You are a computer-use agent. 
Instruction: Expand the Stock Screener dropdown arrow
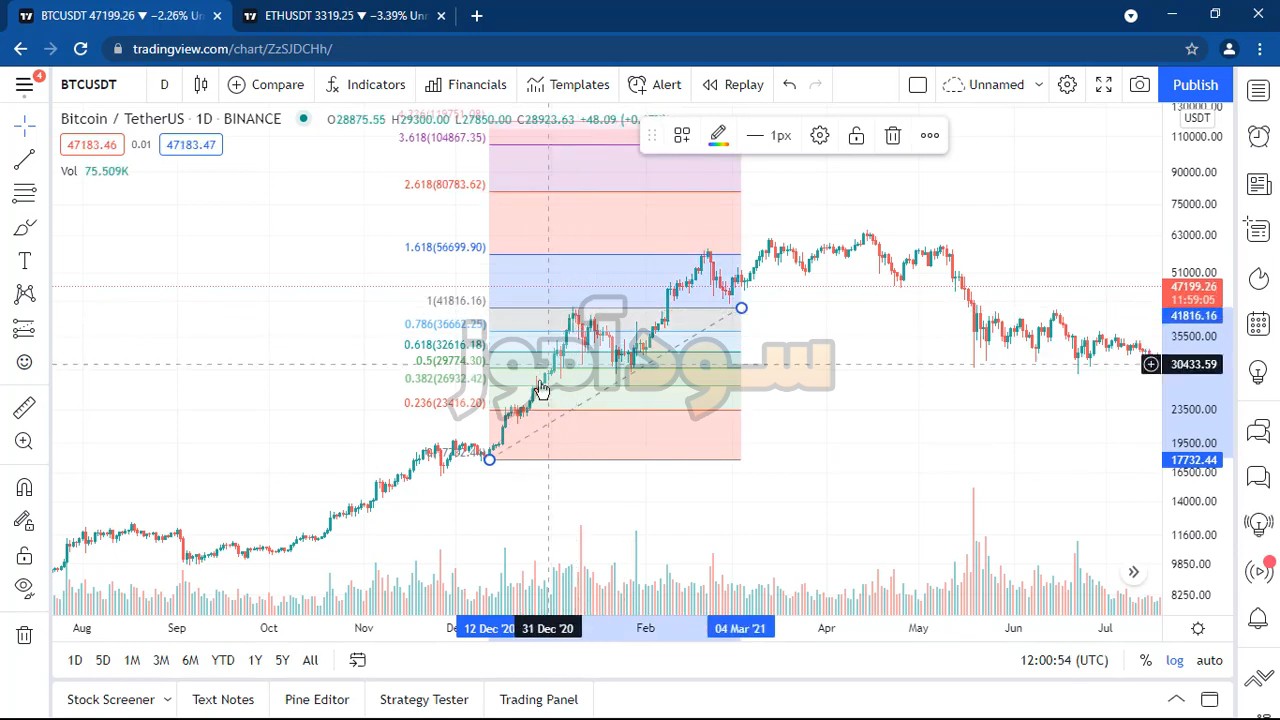point(167,700)
